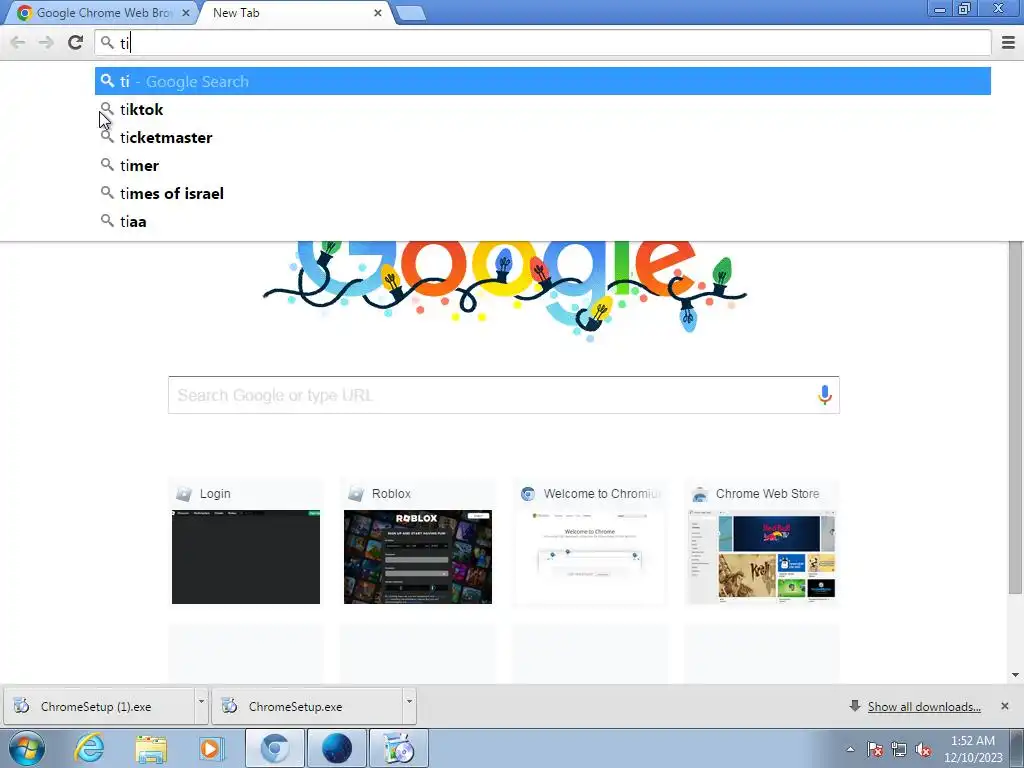Click the search icon beside tiaa suggestion
1024x768 pixels.
pyautogui.click(x=107, y=221)
